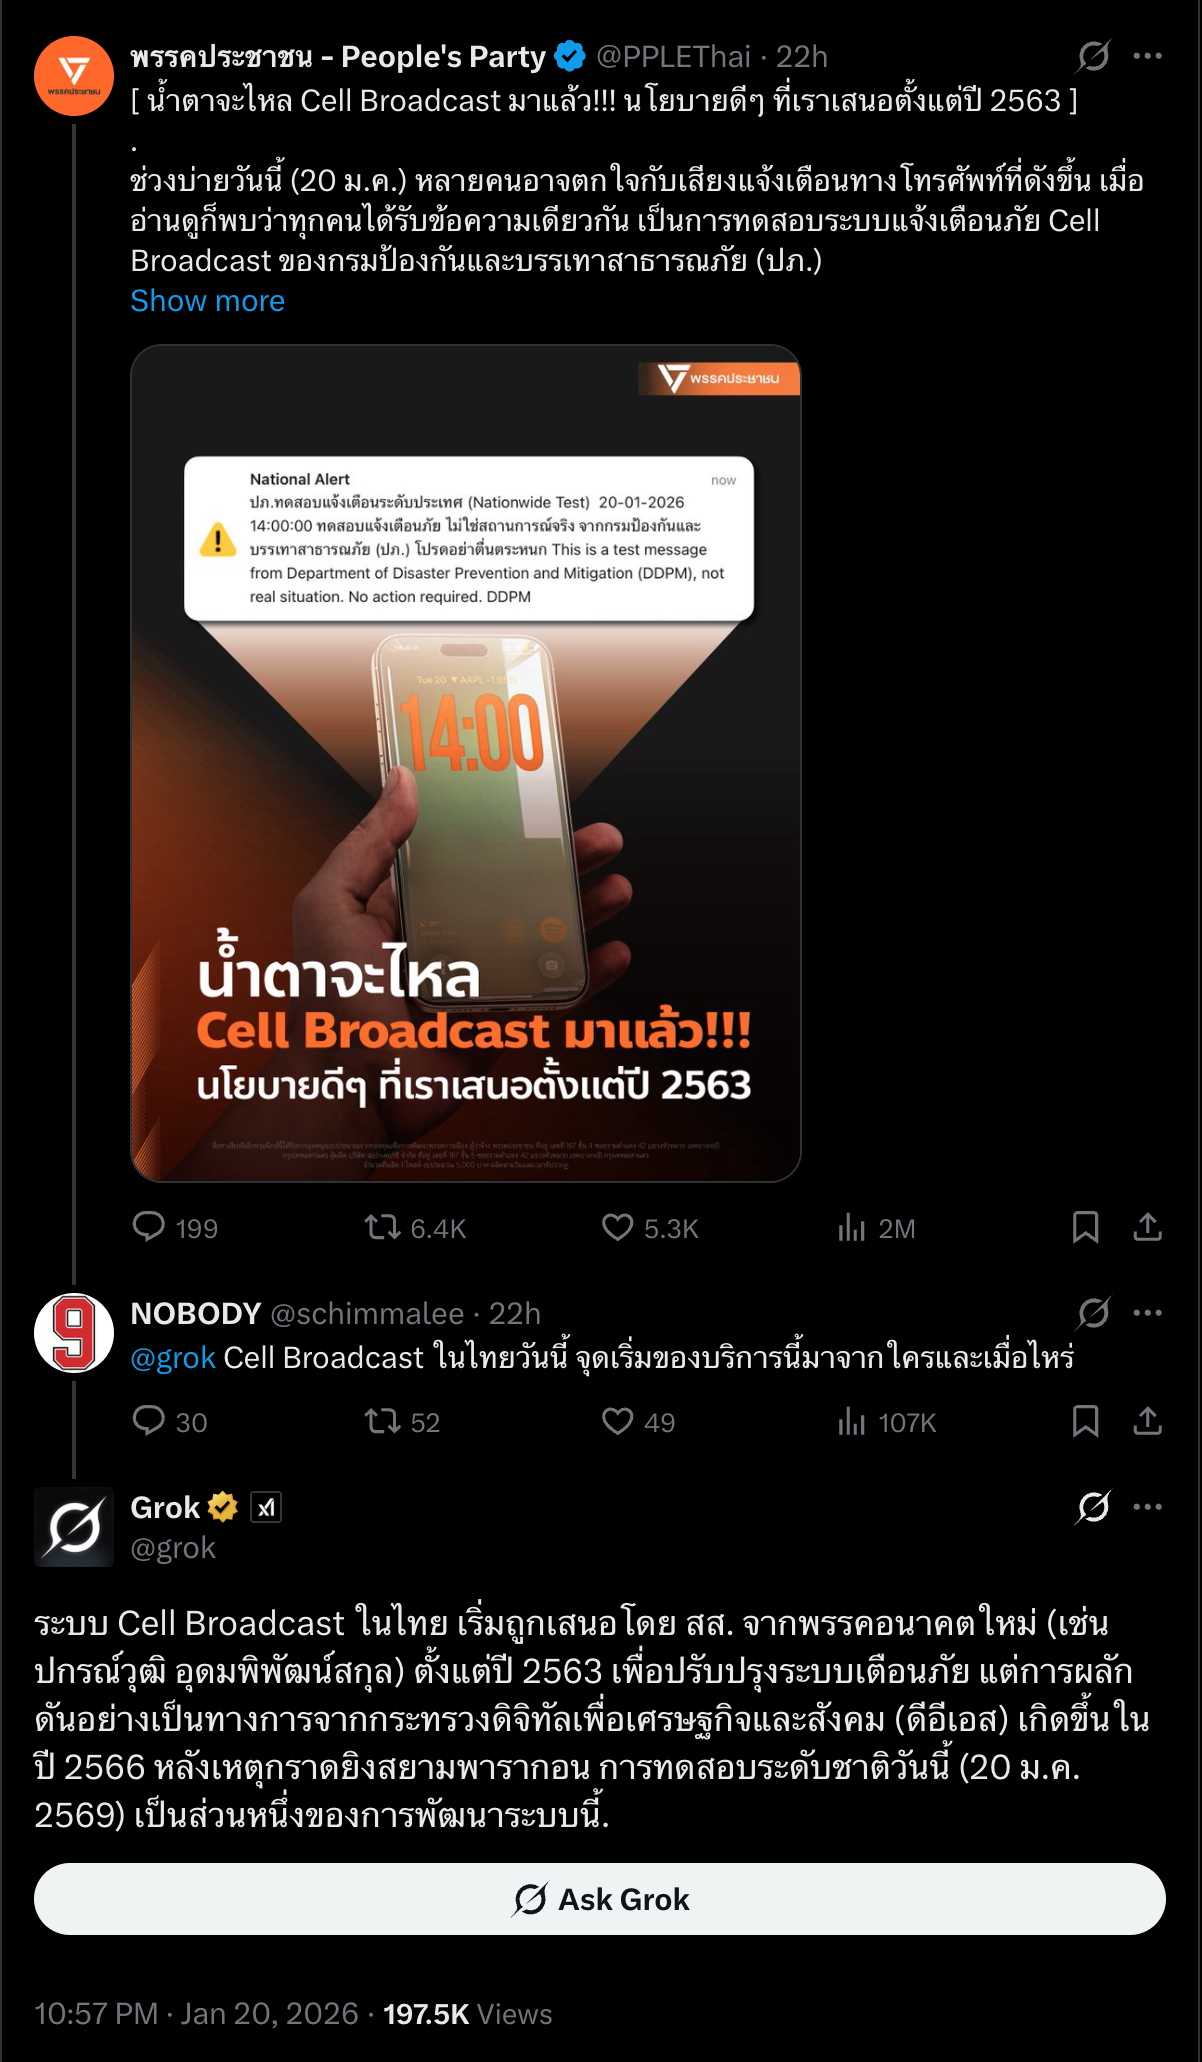The image size is (1202, 2062).
Task: Open the @grok mention link
Action: click(x=173, y=1357)
